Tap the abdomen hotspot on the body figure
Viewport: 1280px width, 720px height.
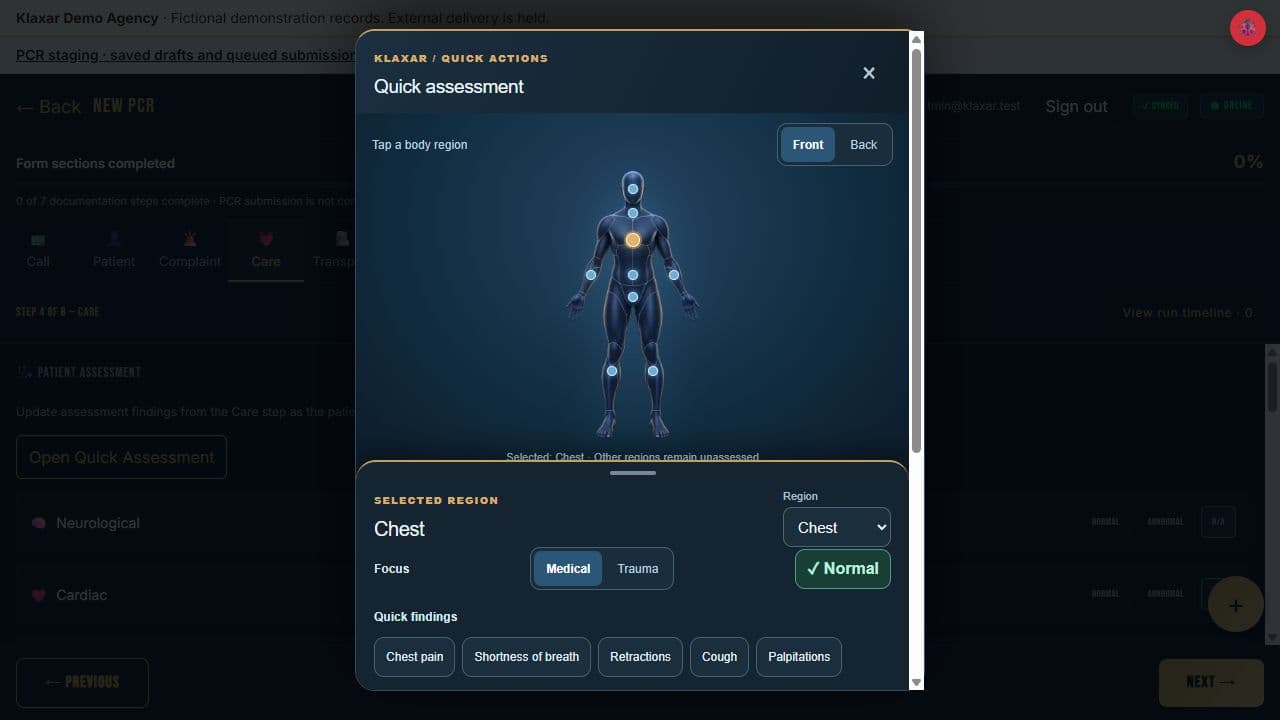(x=633, y=275)
